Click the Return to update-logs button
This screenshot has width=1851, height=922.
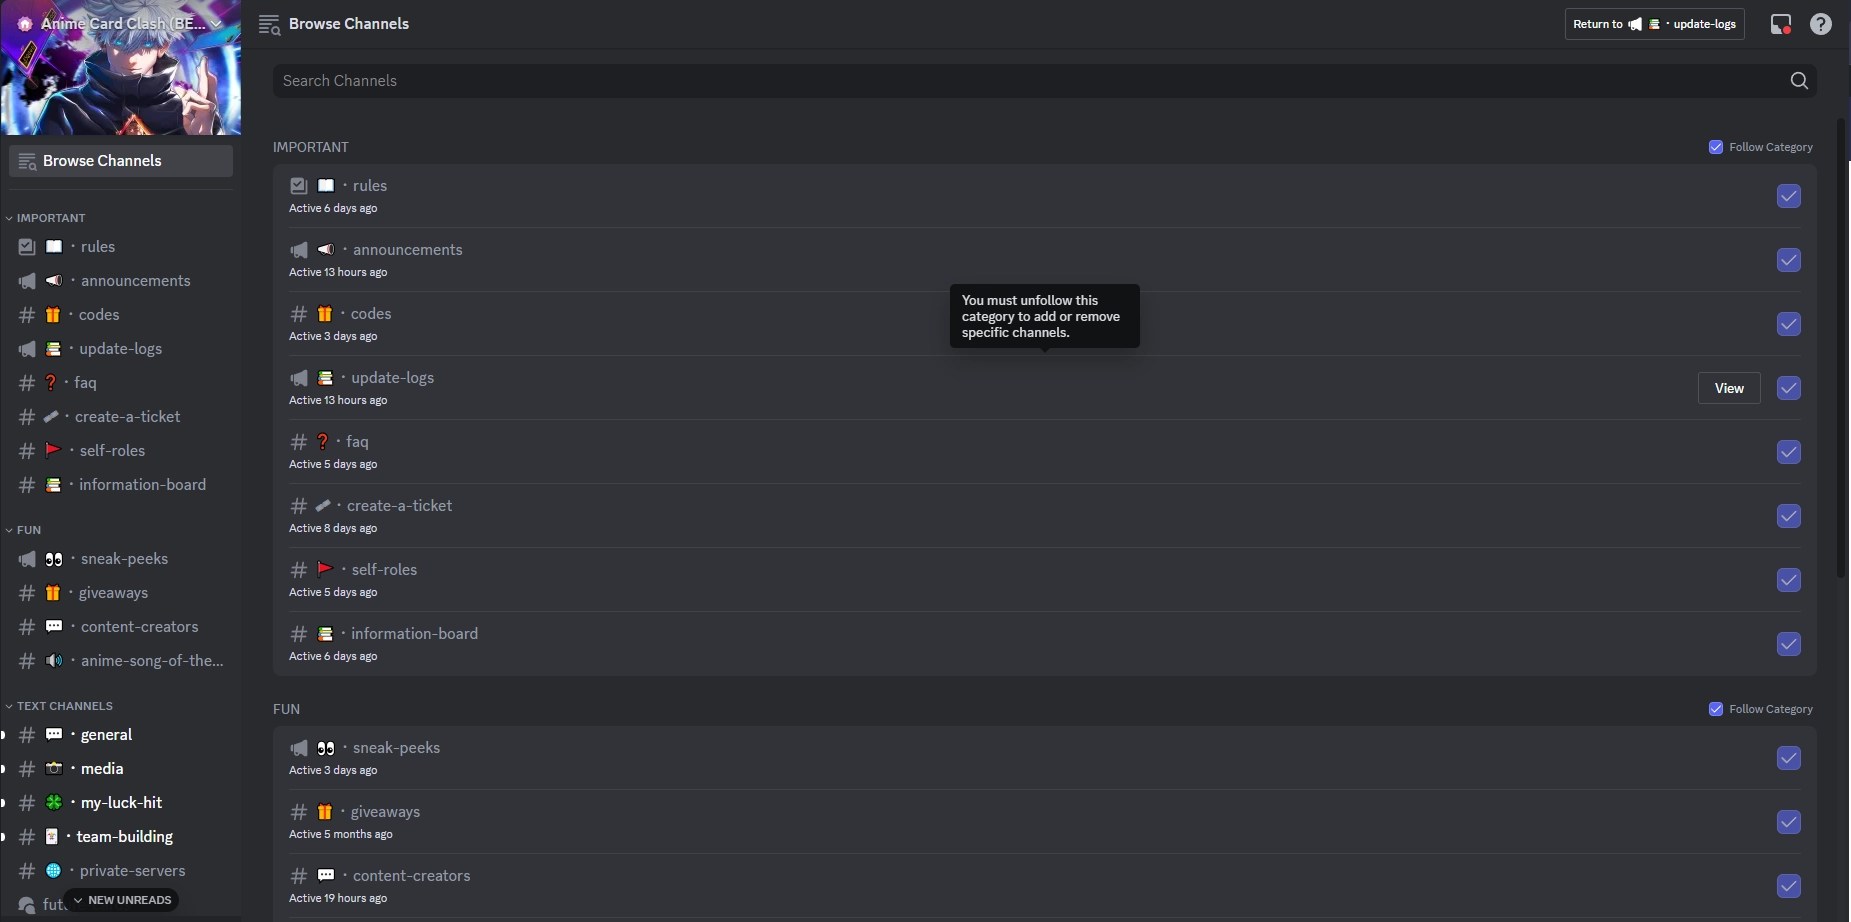click(1654, 24)
